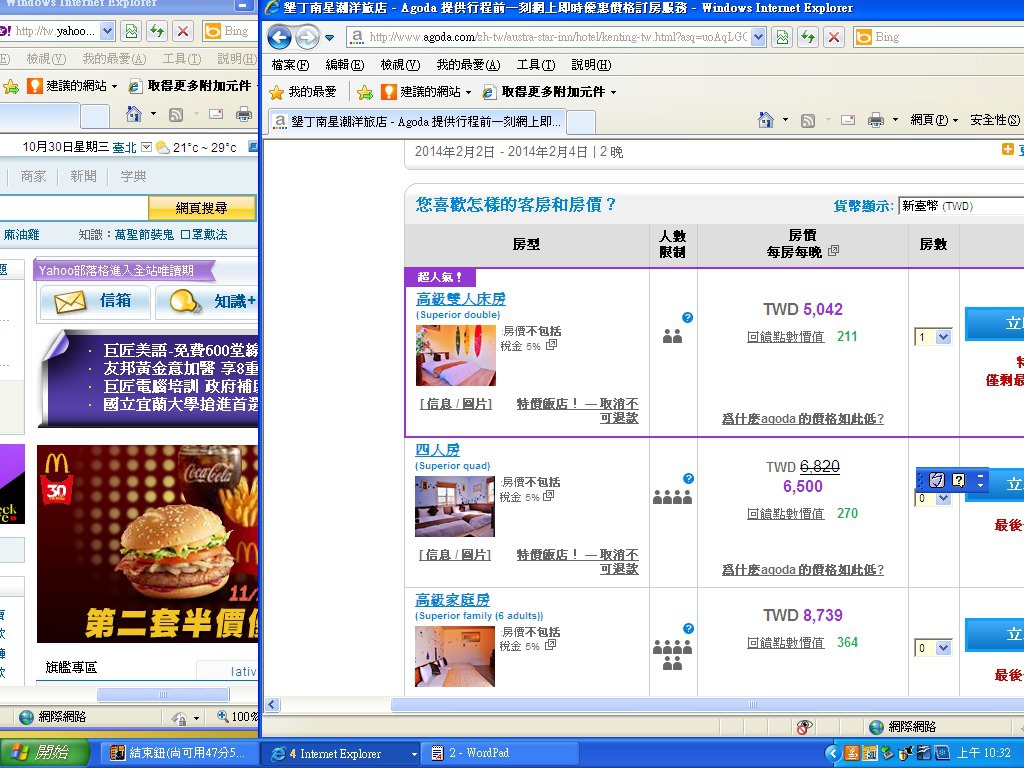Open home page in Agoda window
This screenshot has height=768, width=1024.
pos(766,120)
